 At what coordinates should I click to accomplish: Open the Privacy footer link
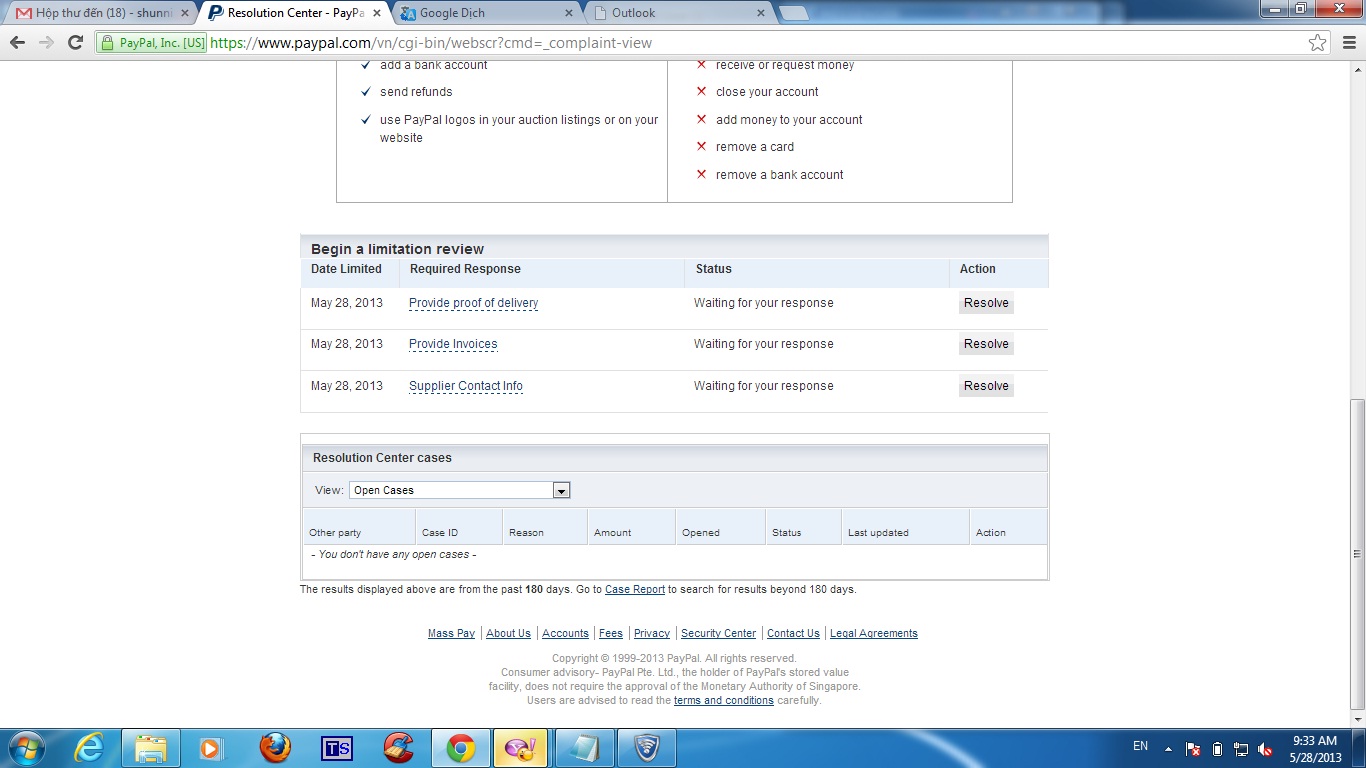(x=652, y=633)
